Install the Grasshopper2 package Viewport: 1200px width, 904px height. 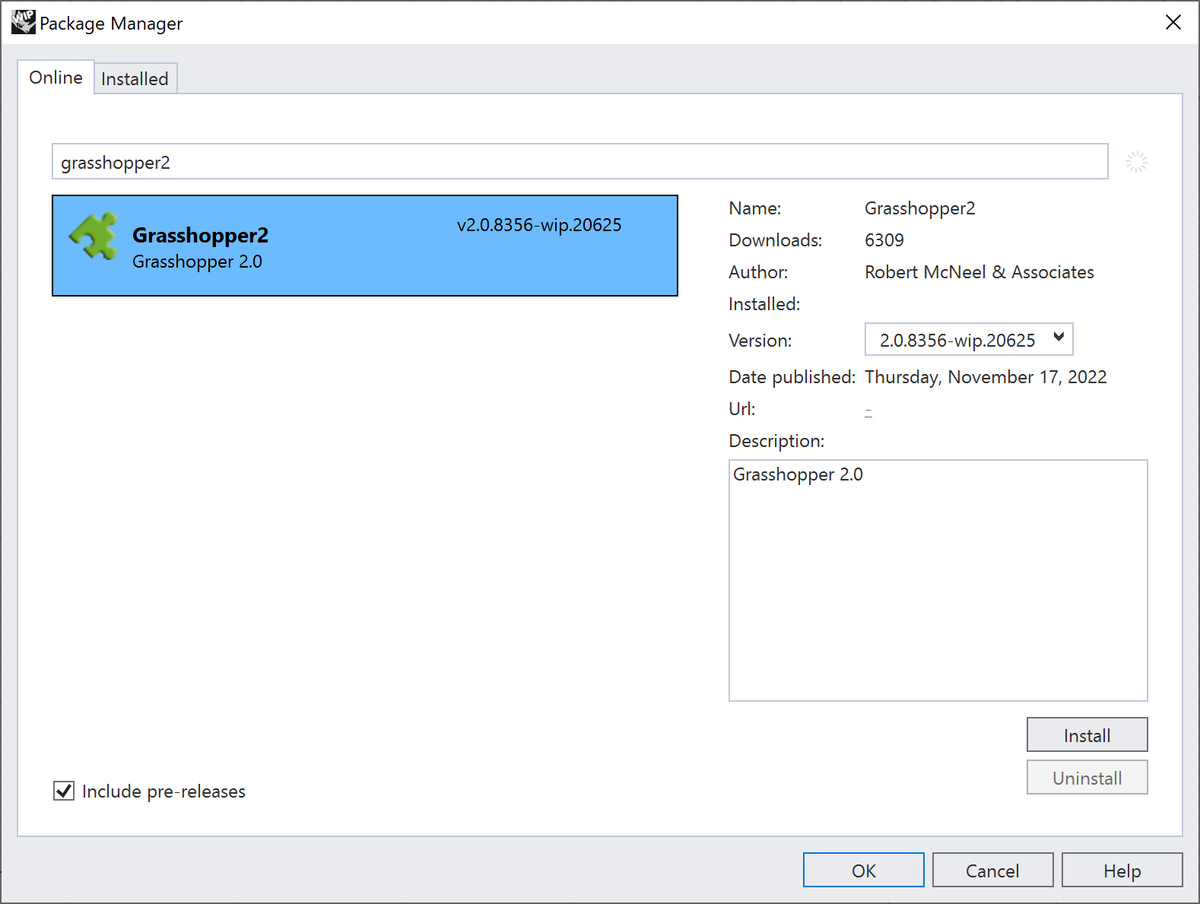[1087, 734]
